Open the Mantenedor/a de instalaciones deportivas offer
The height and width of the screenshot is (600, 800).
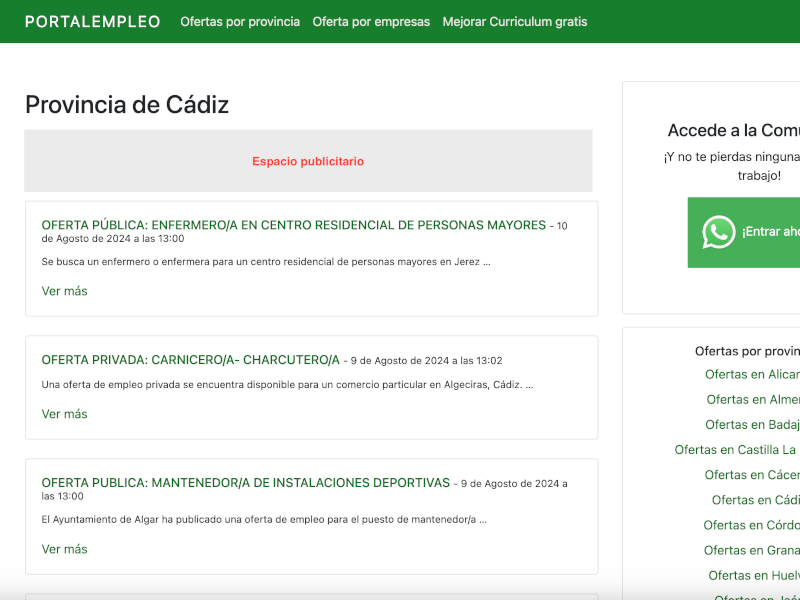click(x=246, y=483)
